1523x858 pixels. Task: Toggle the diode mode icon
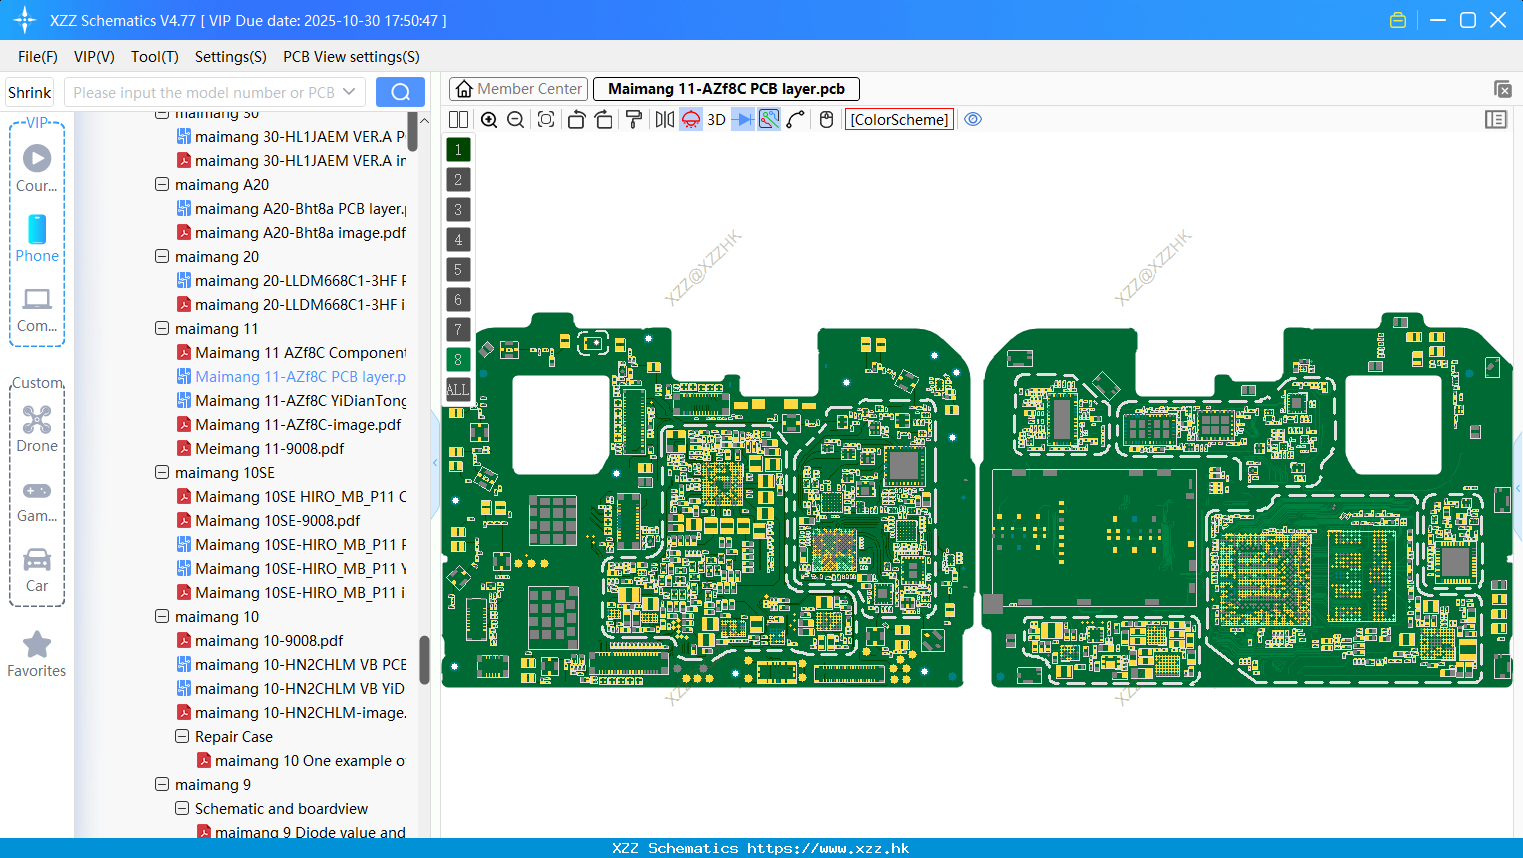pyautogui.click(x=743, y=120)
